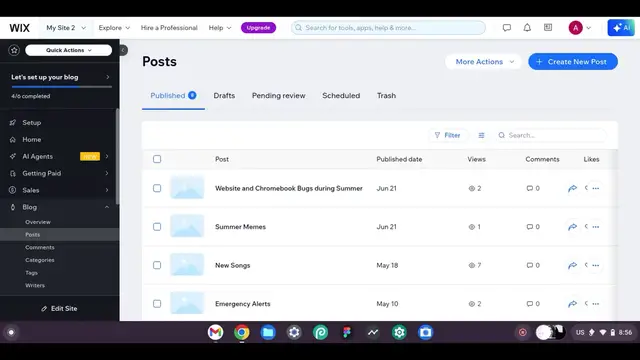Open the Quick Actions dropdown
Viewport: 640px width, 360px height.
(69, 50)
